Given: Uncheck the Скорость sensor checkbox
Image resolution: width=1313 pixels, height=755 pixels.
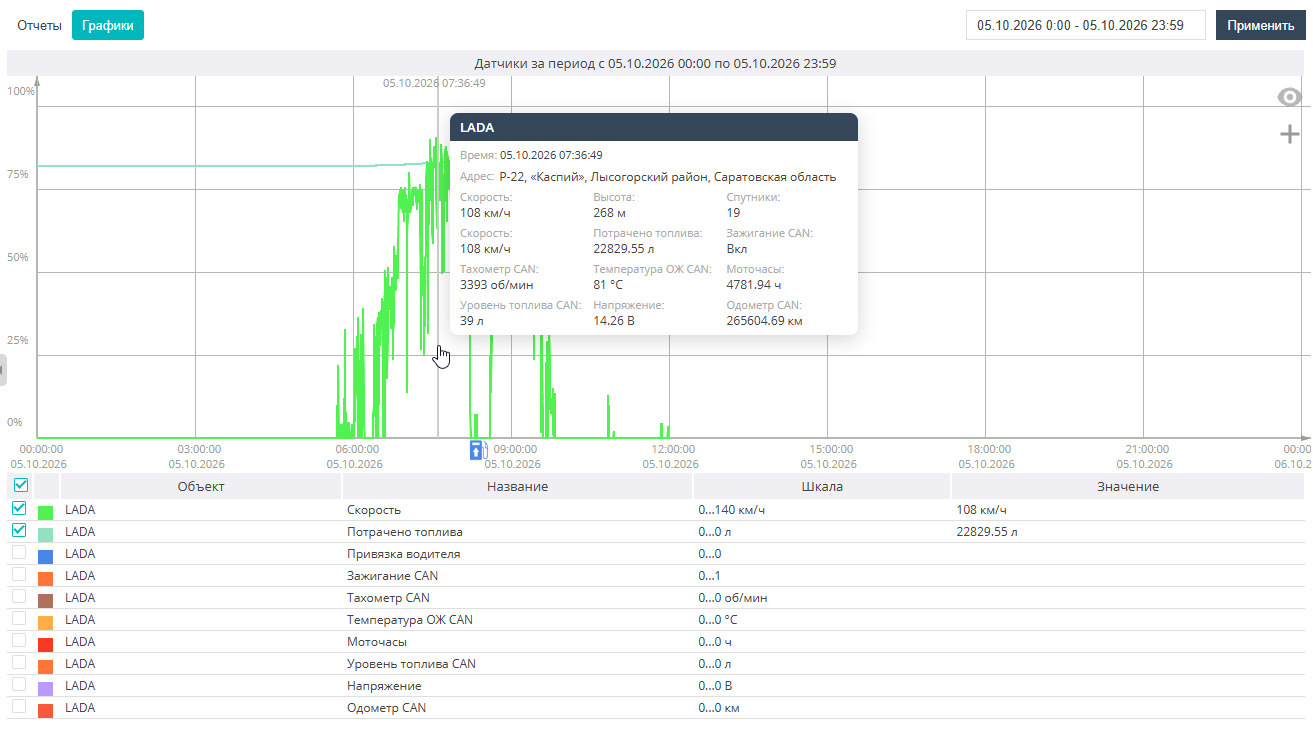Looking at the screenshot, I should coord(19,508).
